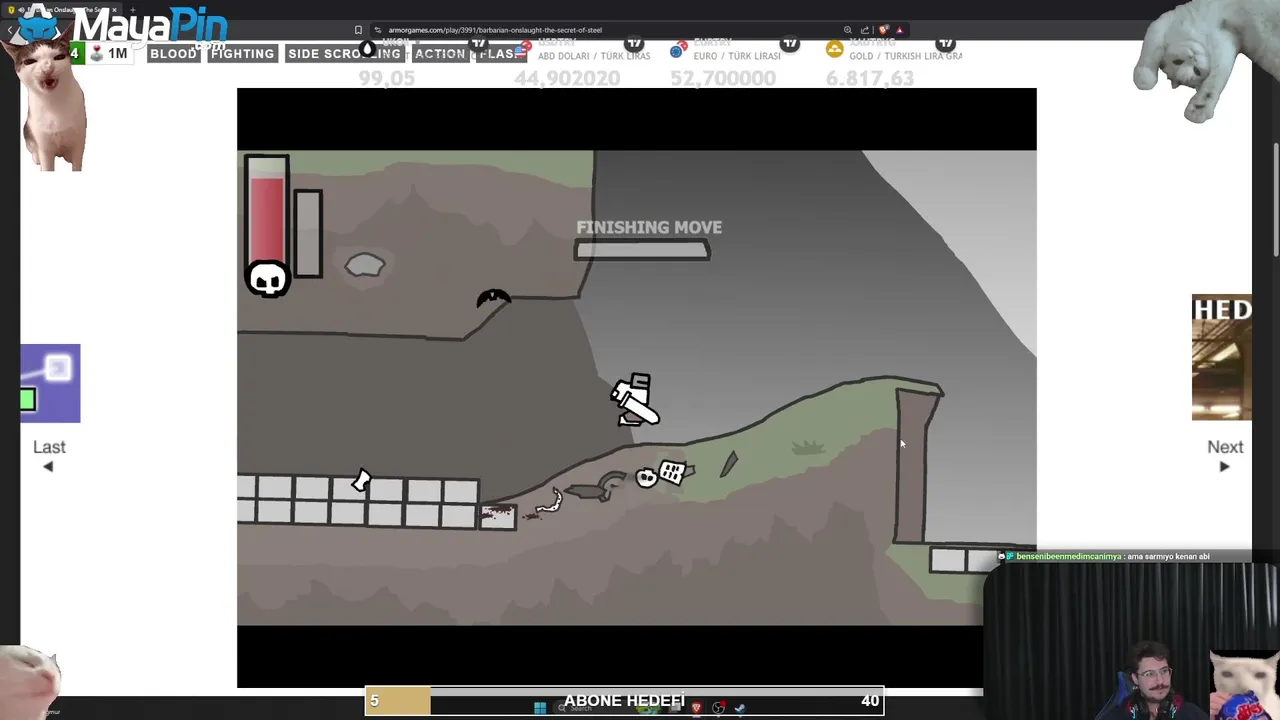Click the zoom magnifier icon in the address bar
This screenshot has width=1280, height=720.
848,30
